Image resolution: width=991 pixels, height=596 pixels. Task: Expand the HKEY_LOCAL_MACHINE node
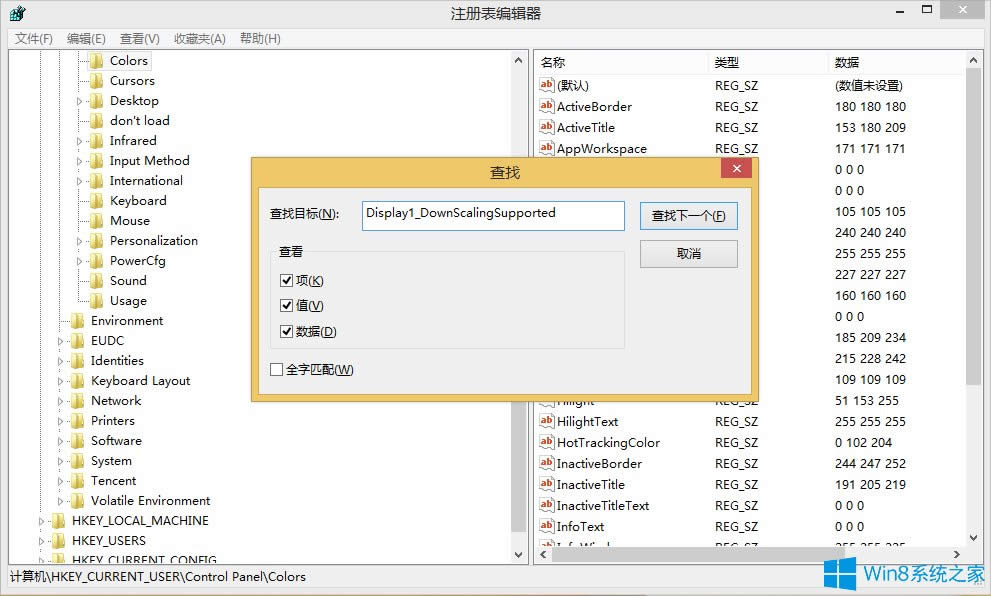[x=40, y=520]
